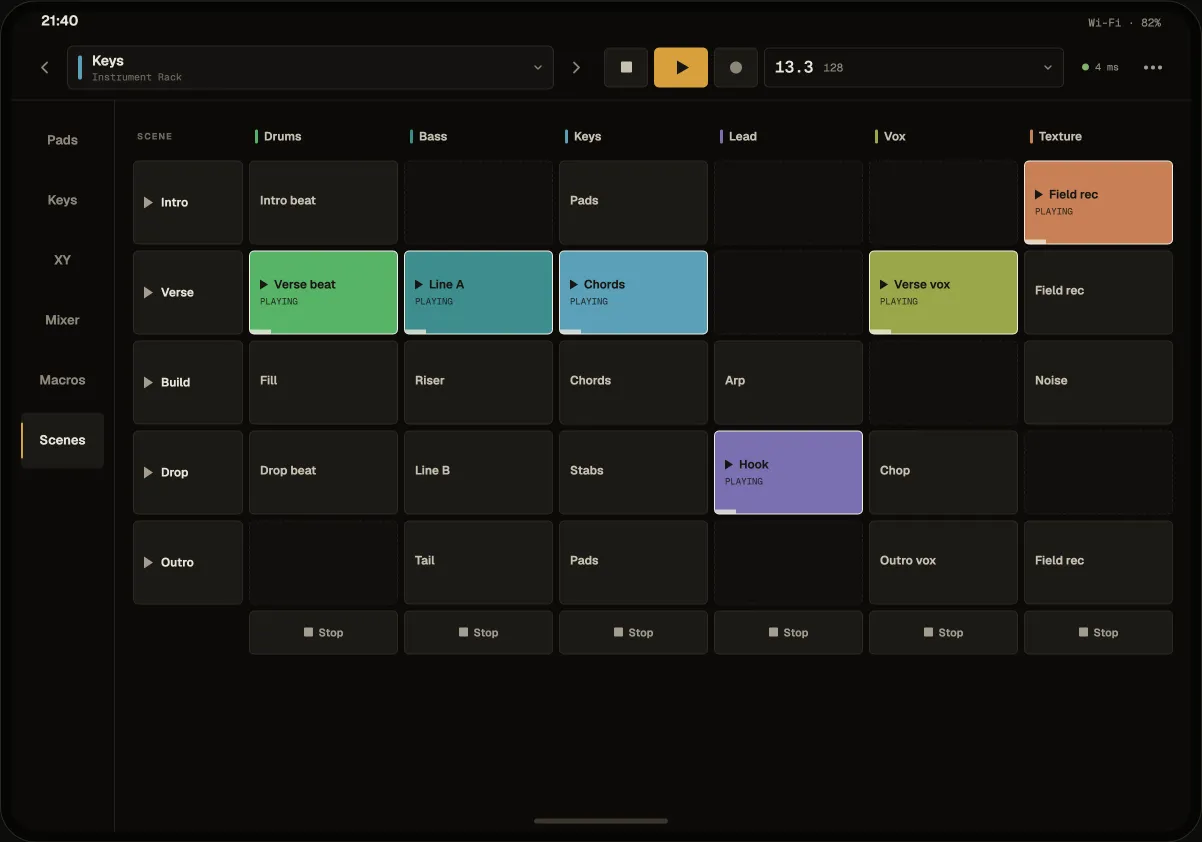
Task: Expand the 13.3 tempo position dropdown
Action: tap(913, 68)
